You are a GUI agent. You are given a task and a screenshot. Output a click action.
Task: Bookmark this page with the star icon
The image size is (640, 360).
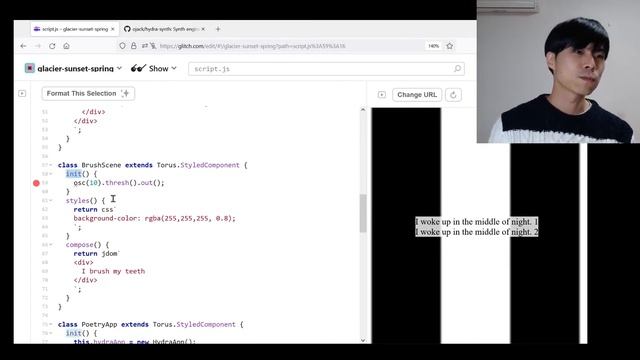(450, 46)
